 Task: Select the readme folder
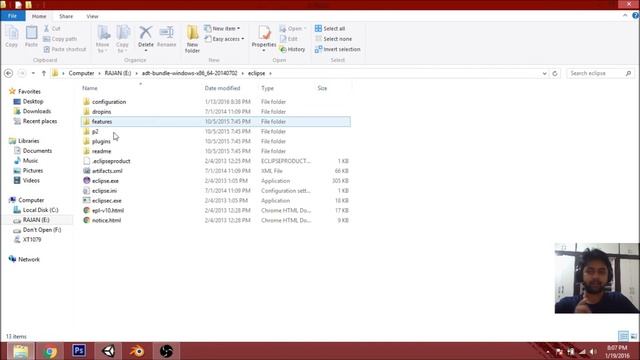[216, 151]
